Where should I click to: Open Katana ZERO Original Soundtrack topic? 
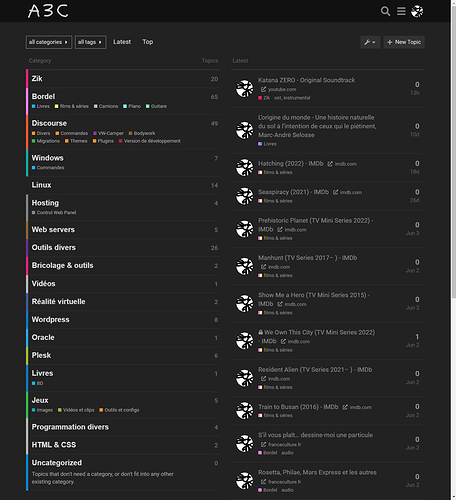(306, 80)
